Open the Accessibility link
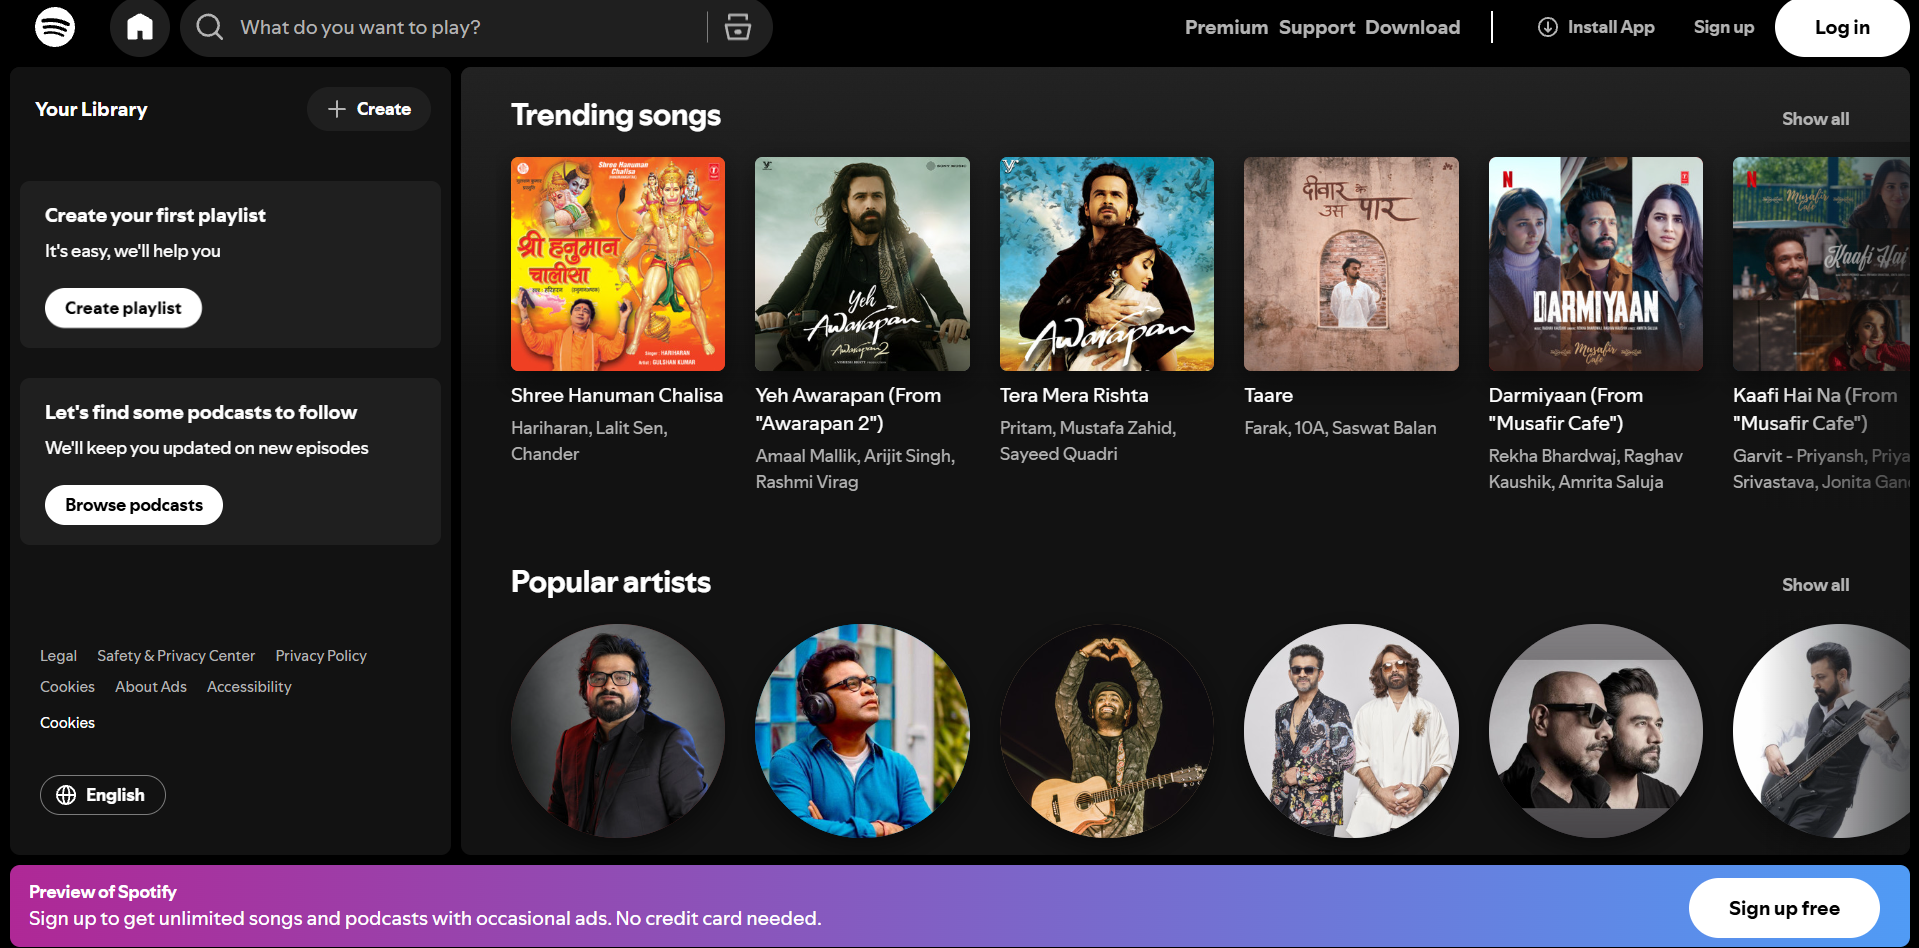This screenshot has height=948, width=1919. [x=249, y=687]
